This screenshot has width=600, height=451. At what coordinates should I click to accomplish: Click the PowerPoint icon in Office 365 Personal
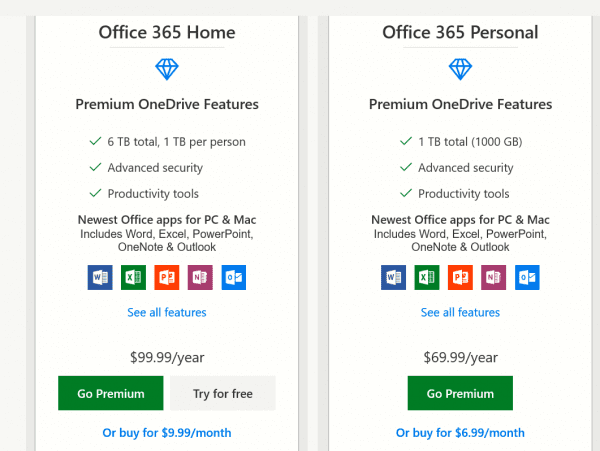pos(460,277)
